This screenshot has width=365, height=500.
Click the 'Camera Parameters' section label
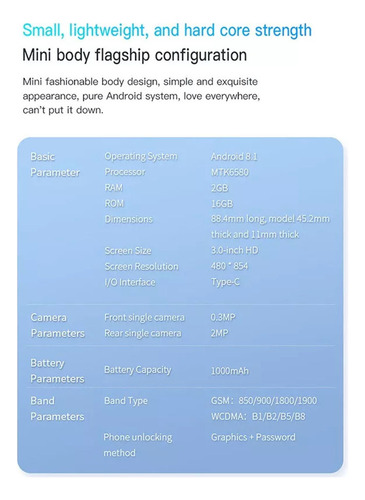click(57, 325)
